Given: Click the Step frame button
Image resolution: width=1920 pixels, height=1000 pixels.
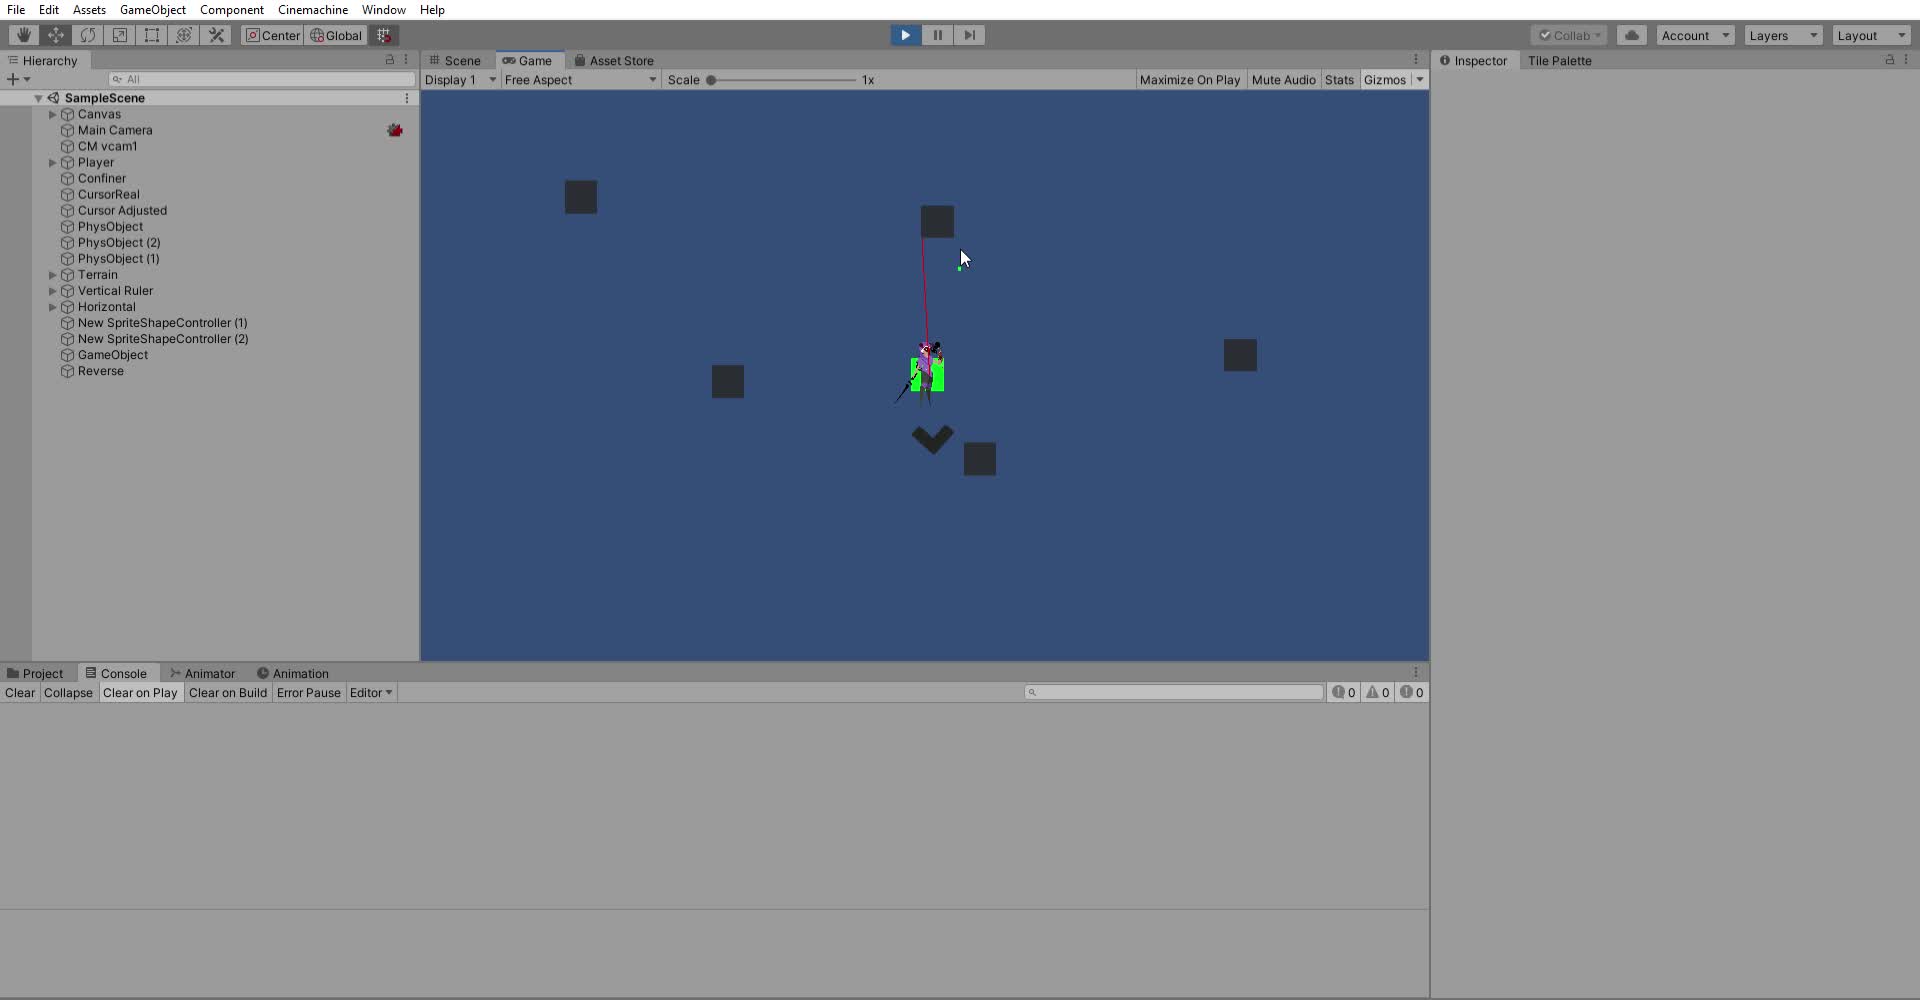Looking at the screenshot, I should click(969, 35).
